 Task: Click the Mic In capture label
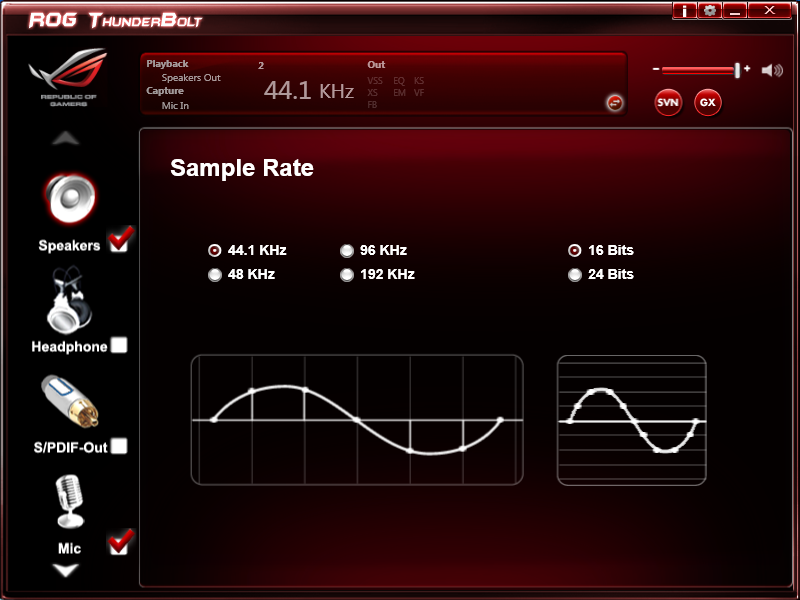(x=176, y=106)
